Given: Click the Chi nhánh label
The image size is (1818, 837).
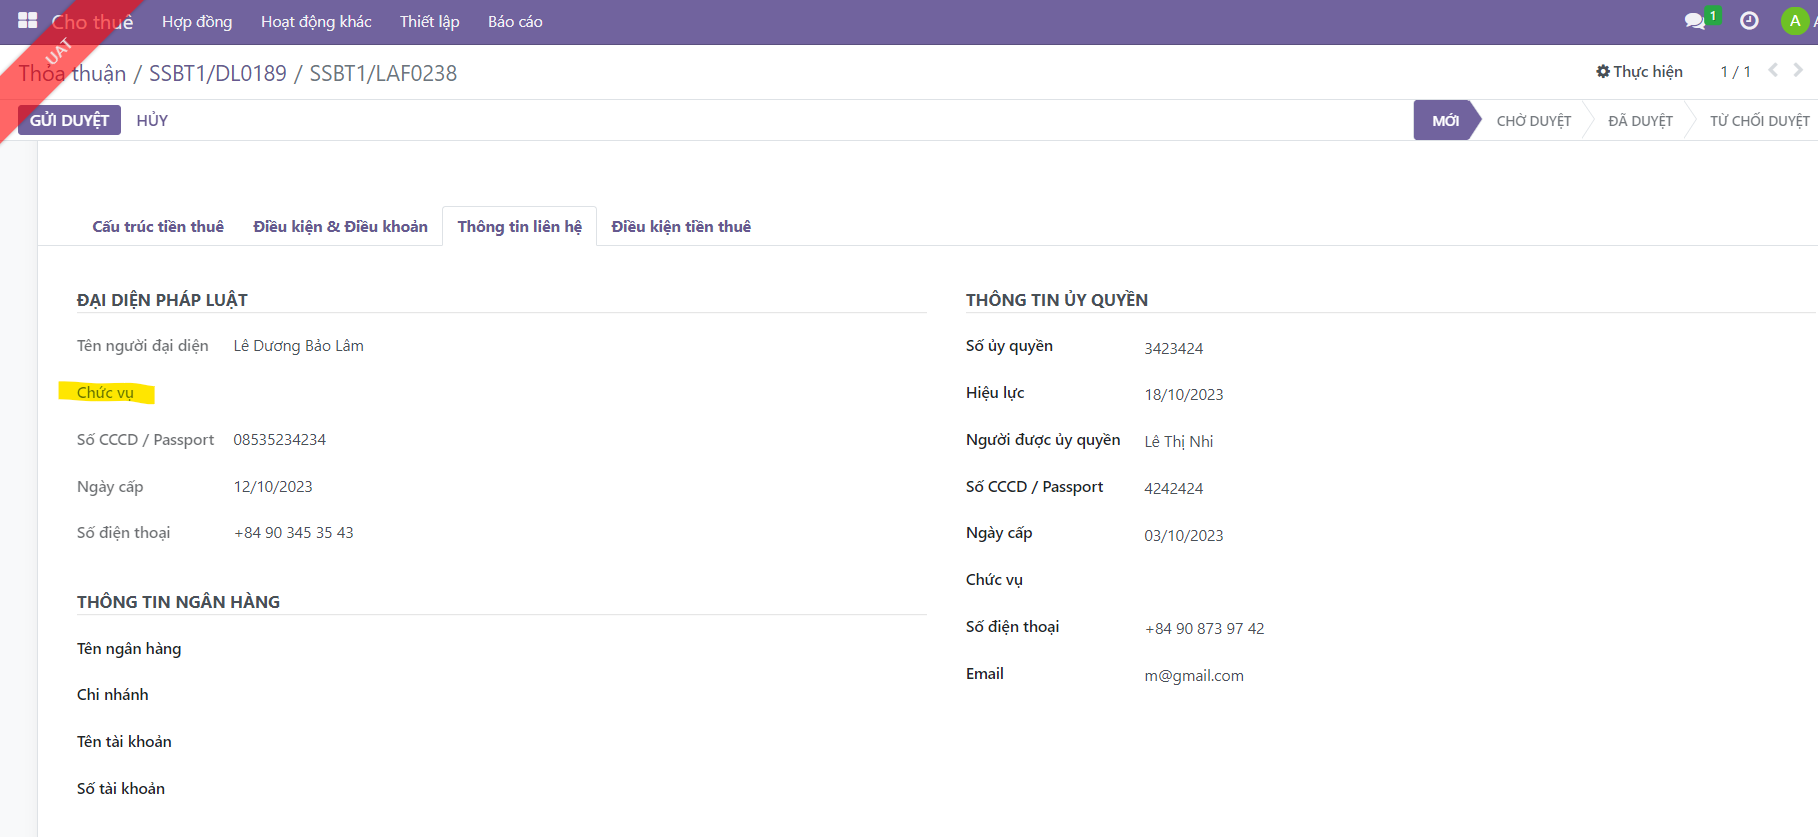Looking at the screenshot, I should (113, 695).
